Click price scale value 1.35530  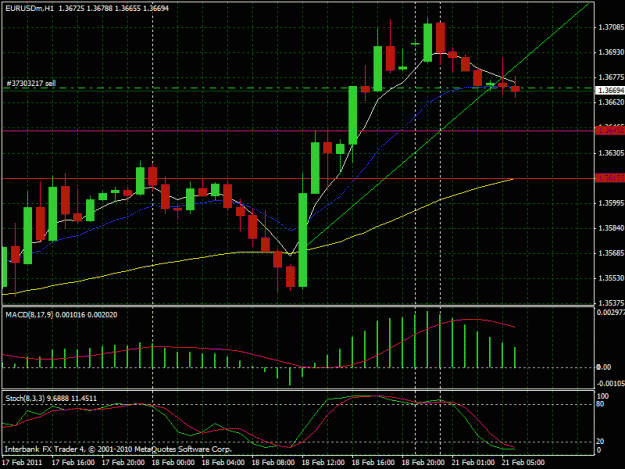611,278
